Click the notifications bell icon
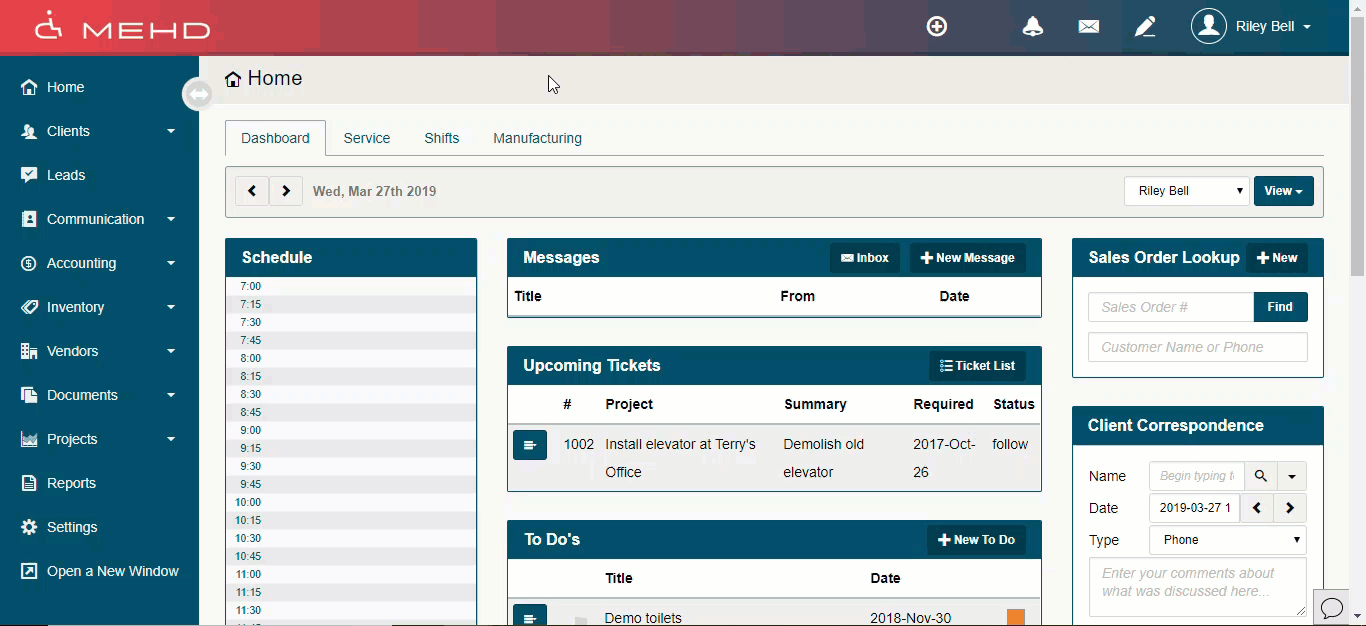Screen dimensions: 1366x626 point(1033,26)
